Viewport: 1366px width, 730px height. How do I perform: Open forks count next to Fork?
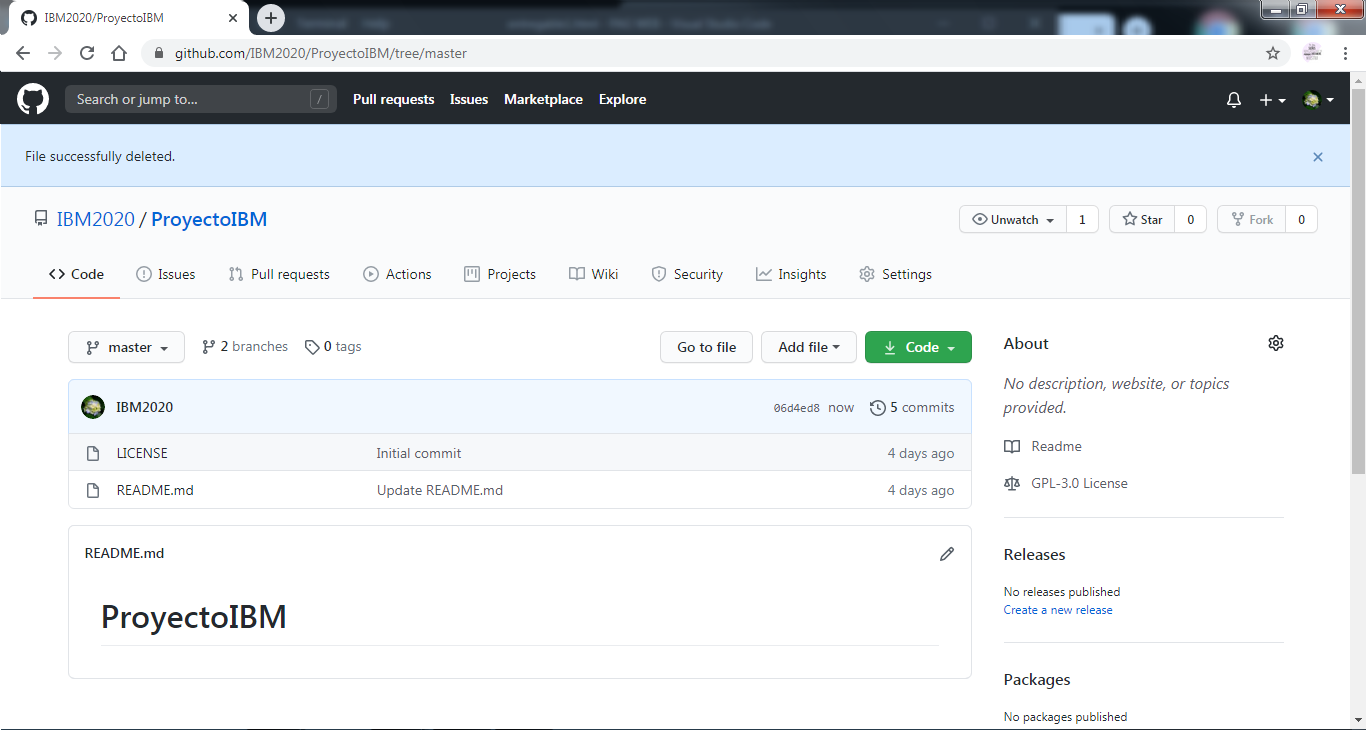coord(1301,219)
